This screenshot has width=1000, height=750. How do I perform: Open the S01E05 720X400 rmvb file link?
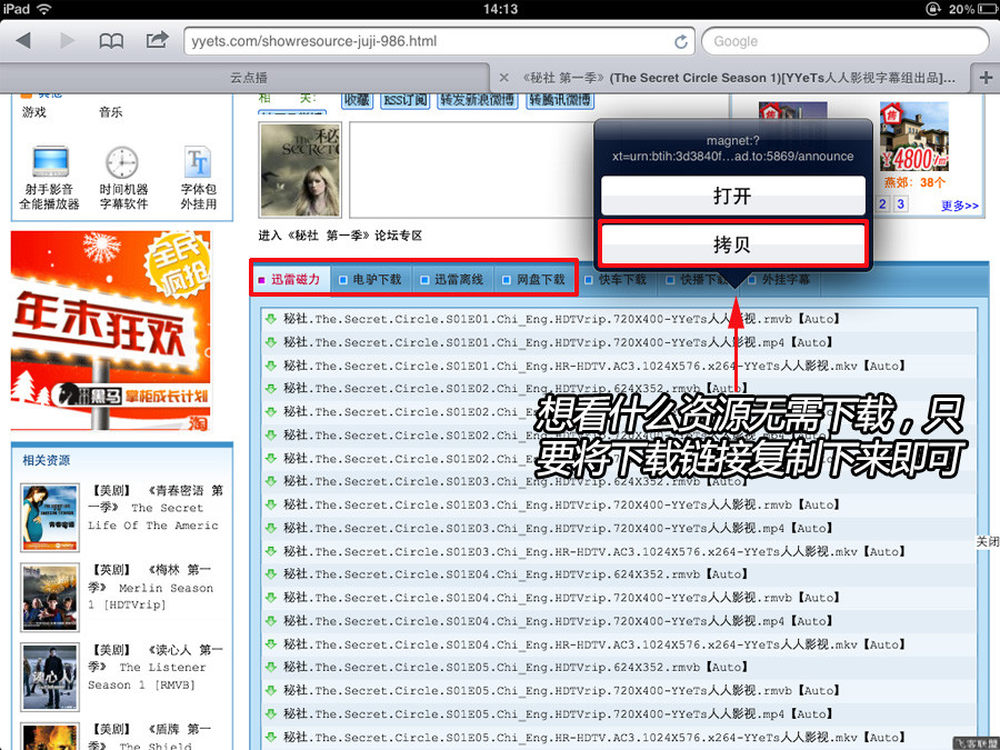point(561,691)
